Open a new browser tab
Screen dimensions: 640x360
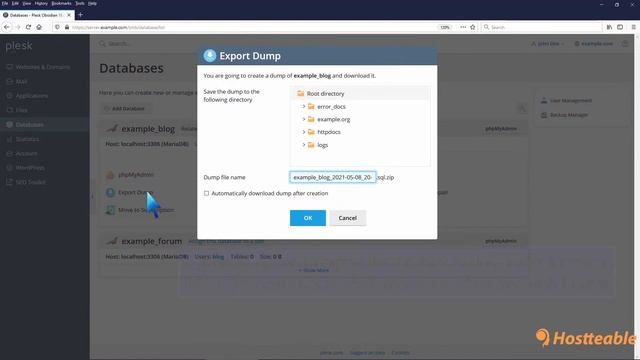80,15
